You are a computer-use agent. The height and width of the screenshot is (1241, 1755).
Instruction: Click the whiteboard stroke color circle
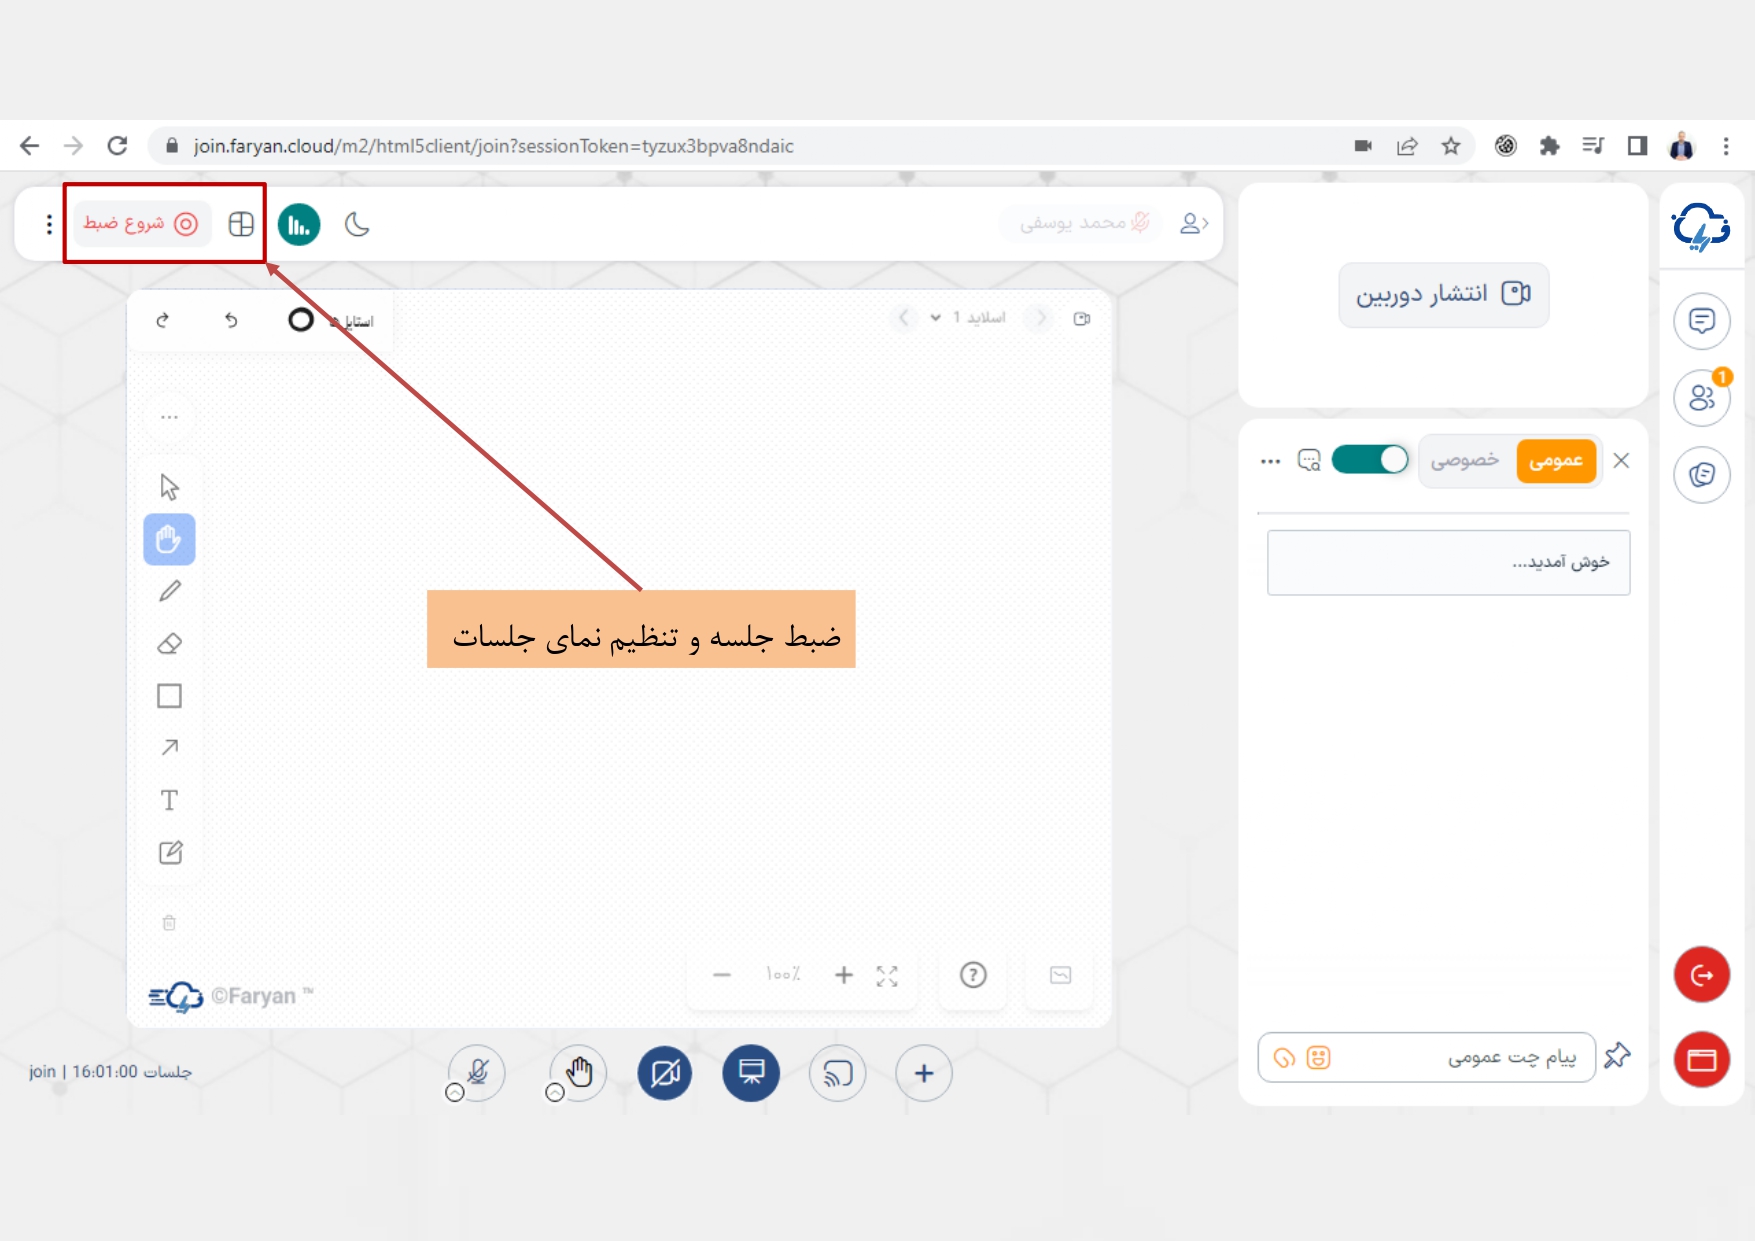[301, 319]
